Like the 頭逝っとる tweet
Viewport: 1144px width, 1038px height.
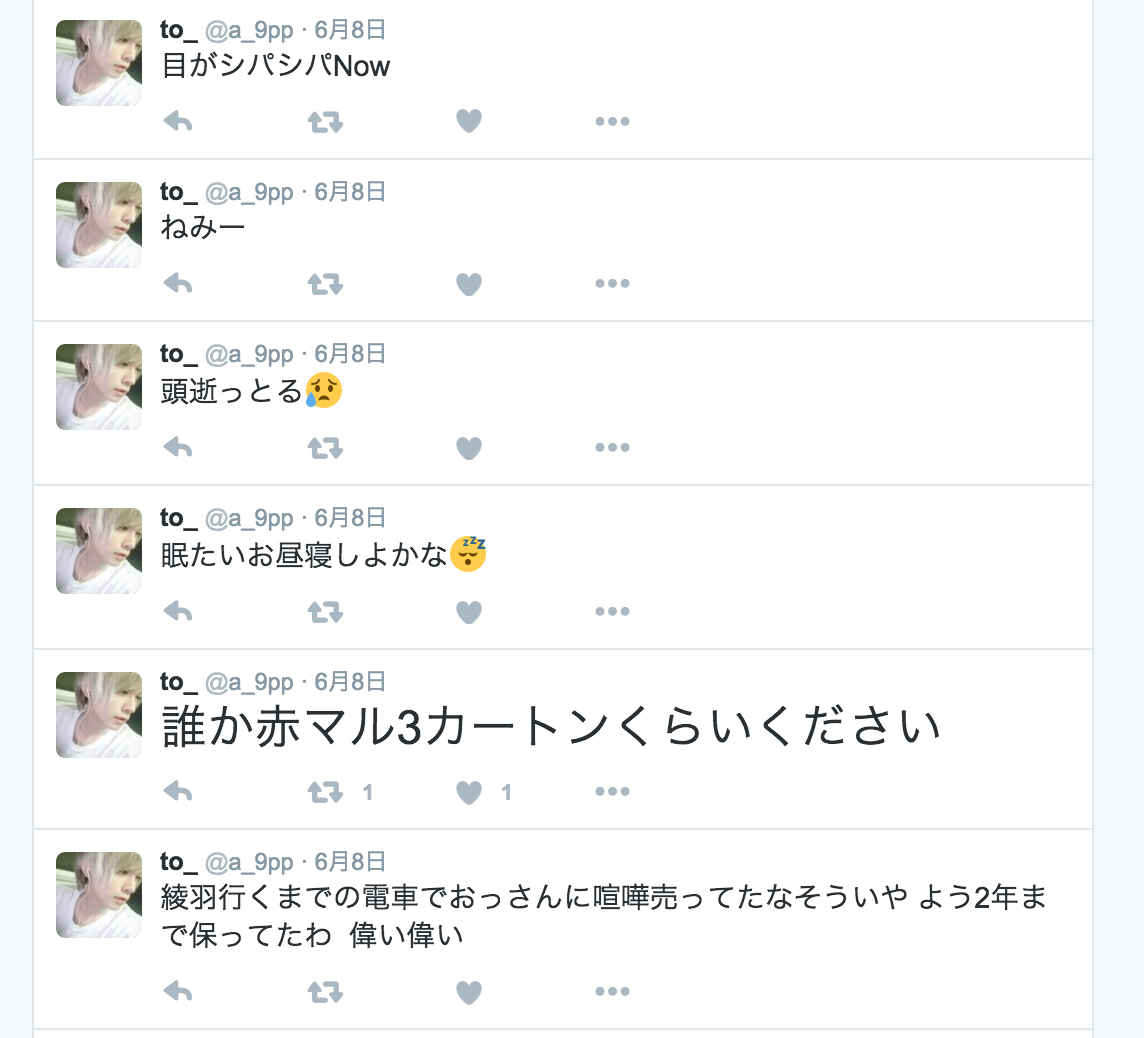(469, 448)
